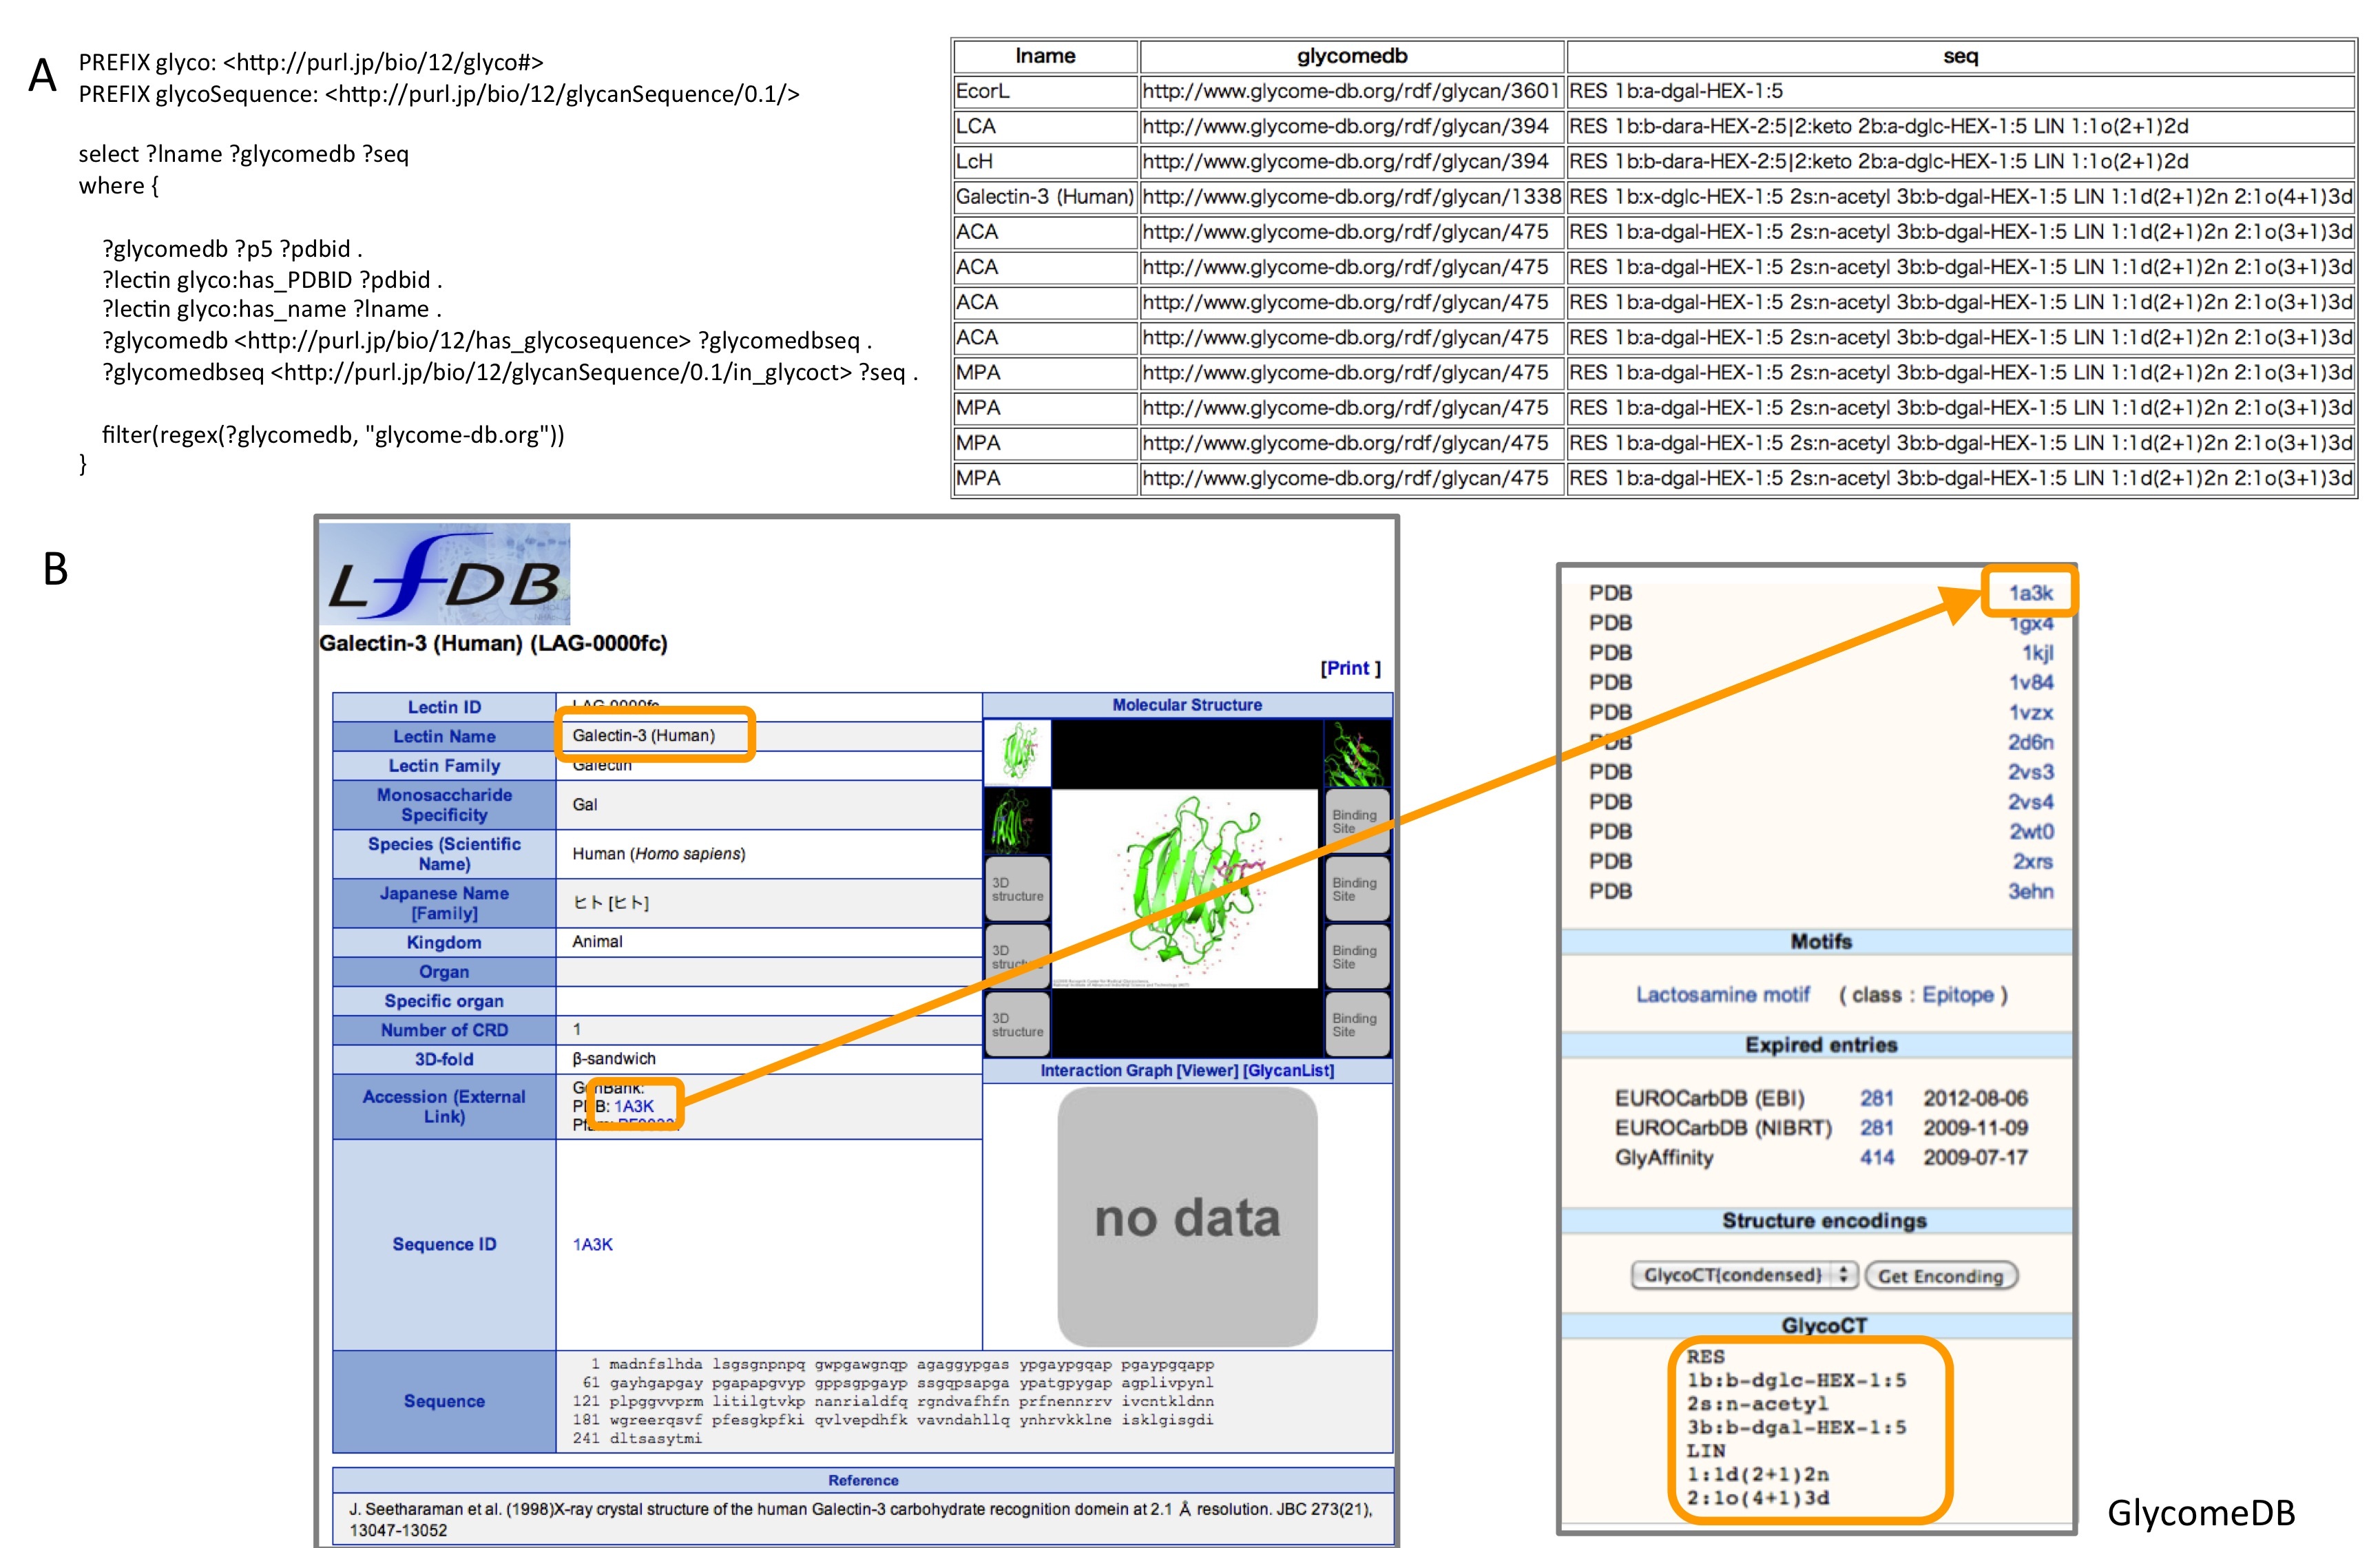Open the first gray 3D structure tile

[1018, 889]
